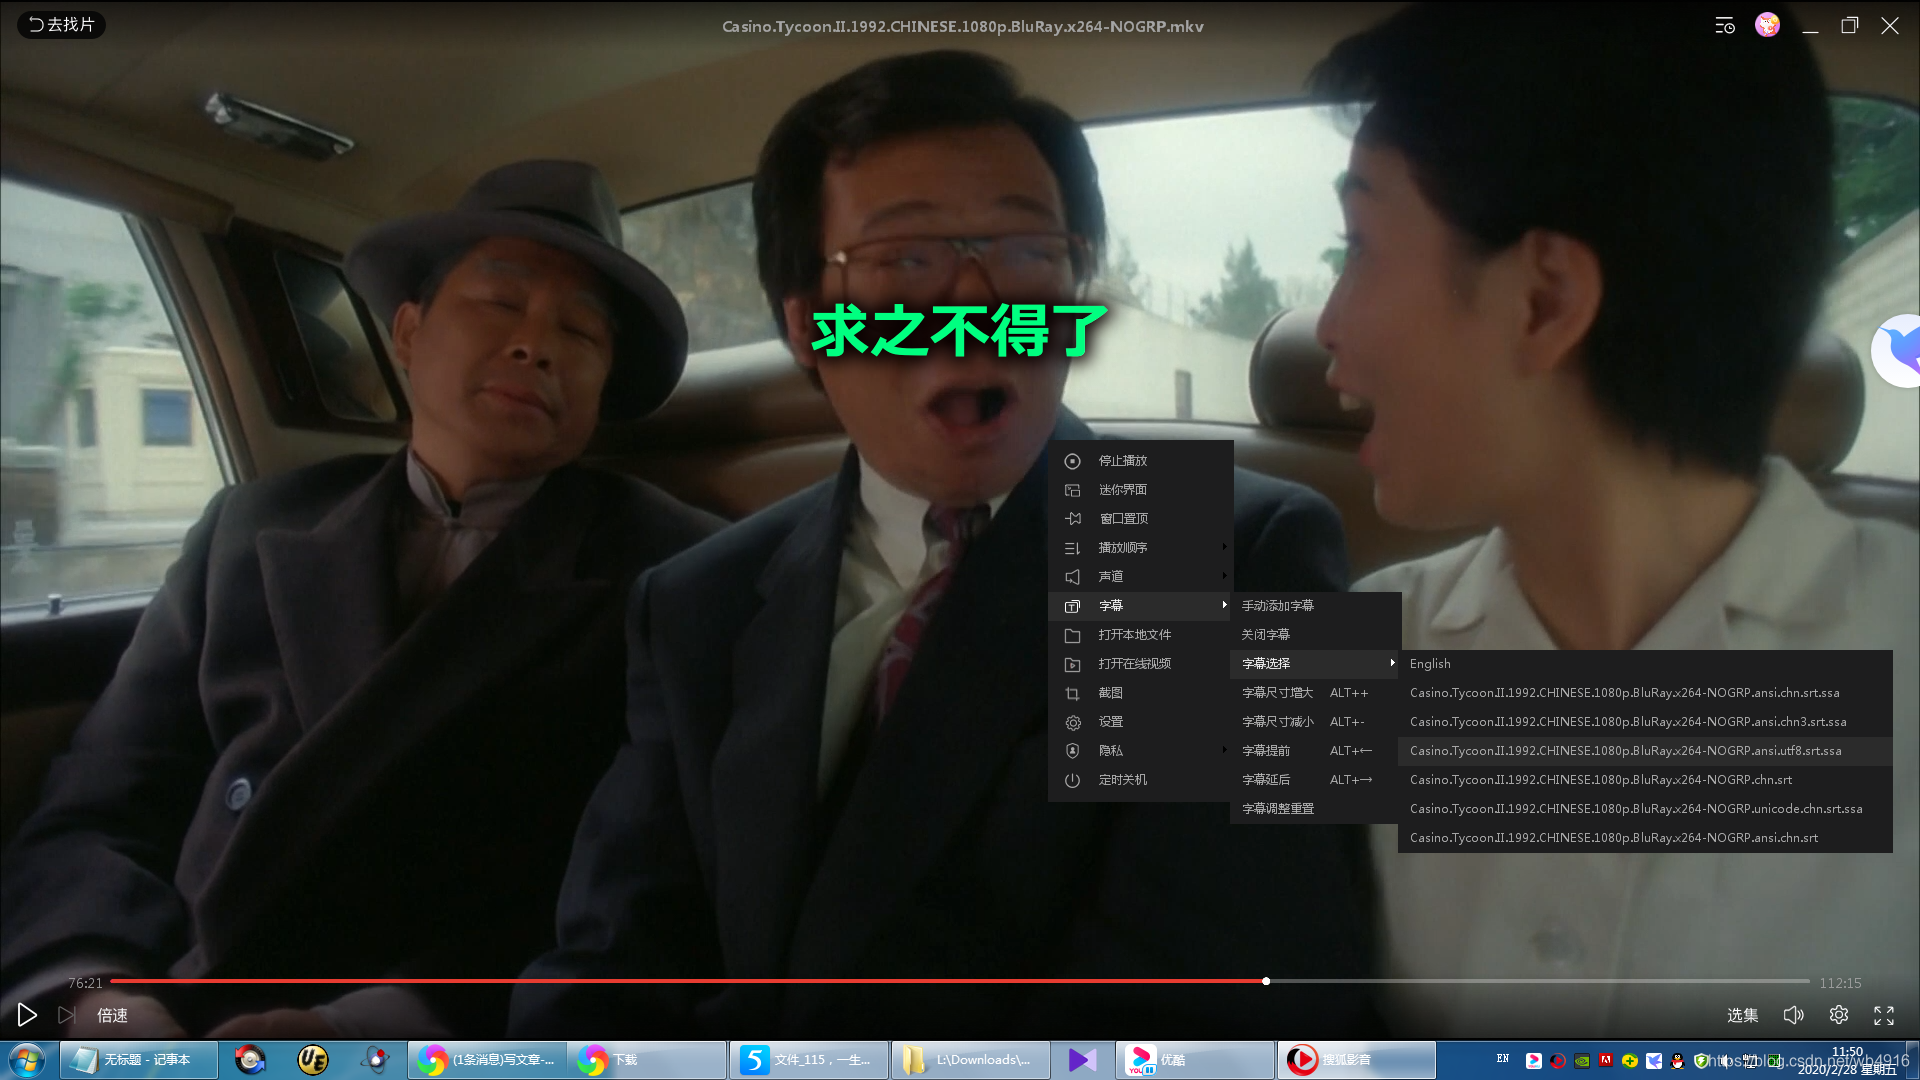Open the Notepad window in taskbar
This screenshot has height=1080, width=1920.
click(x=140, y=1060)
